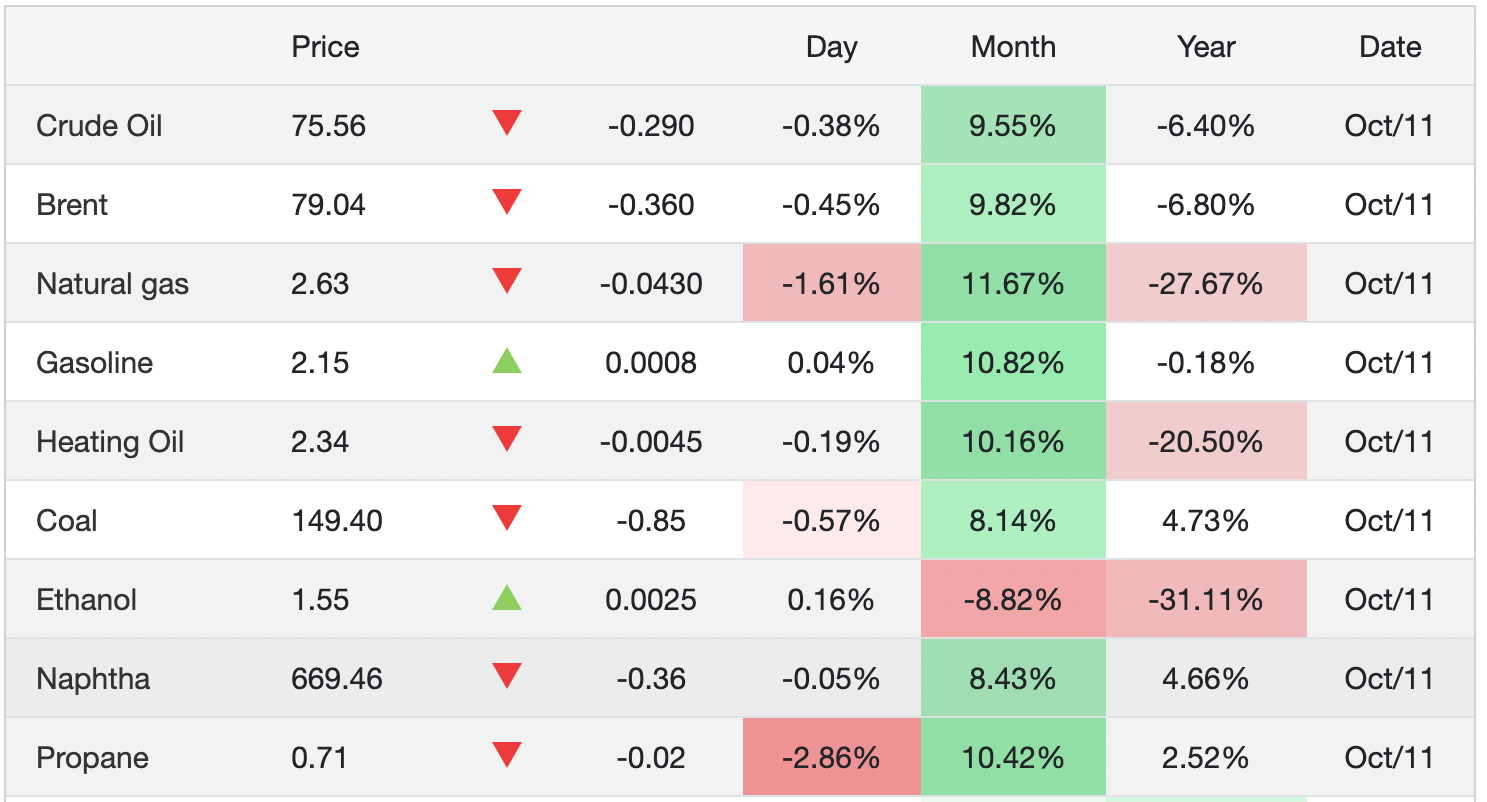The height and width of the screenshot is (802, 1487).
Task: Click the Oct/11 date in Propane row
Action: (1389, 757)
